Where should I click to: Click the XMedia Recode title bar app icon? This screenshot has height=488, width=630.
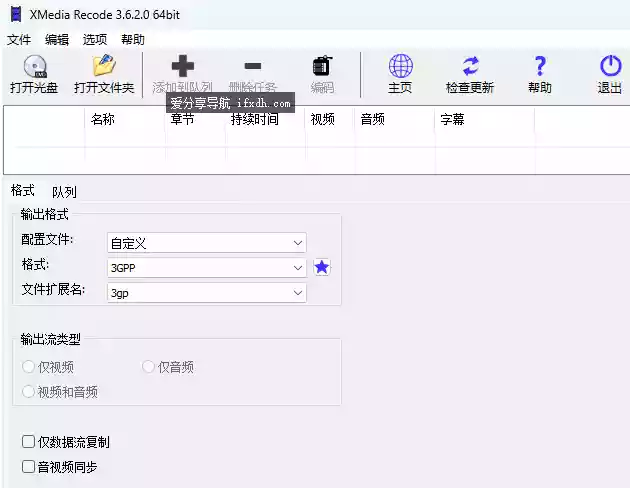point(16,14)
